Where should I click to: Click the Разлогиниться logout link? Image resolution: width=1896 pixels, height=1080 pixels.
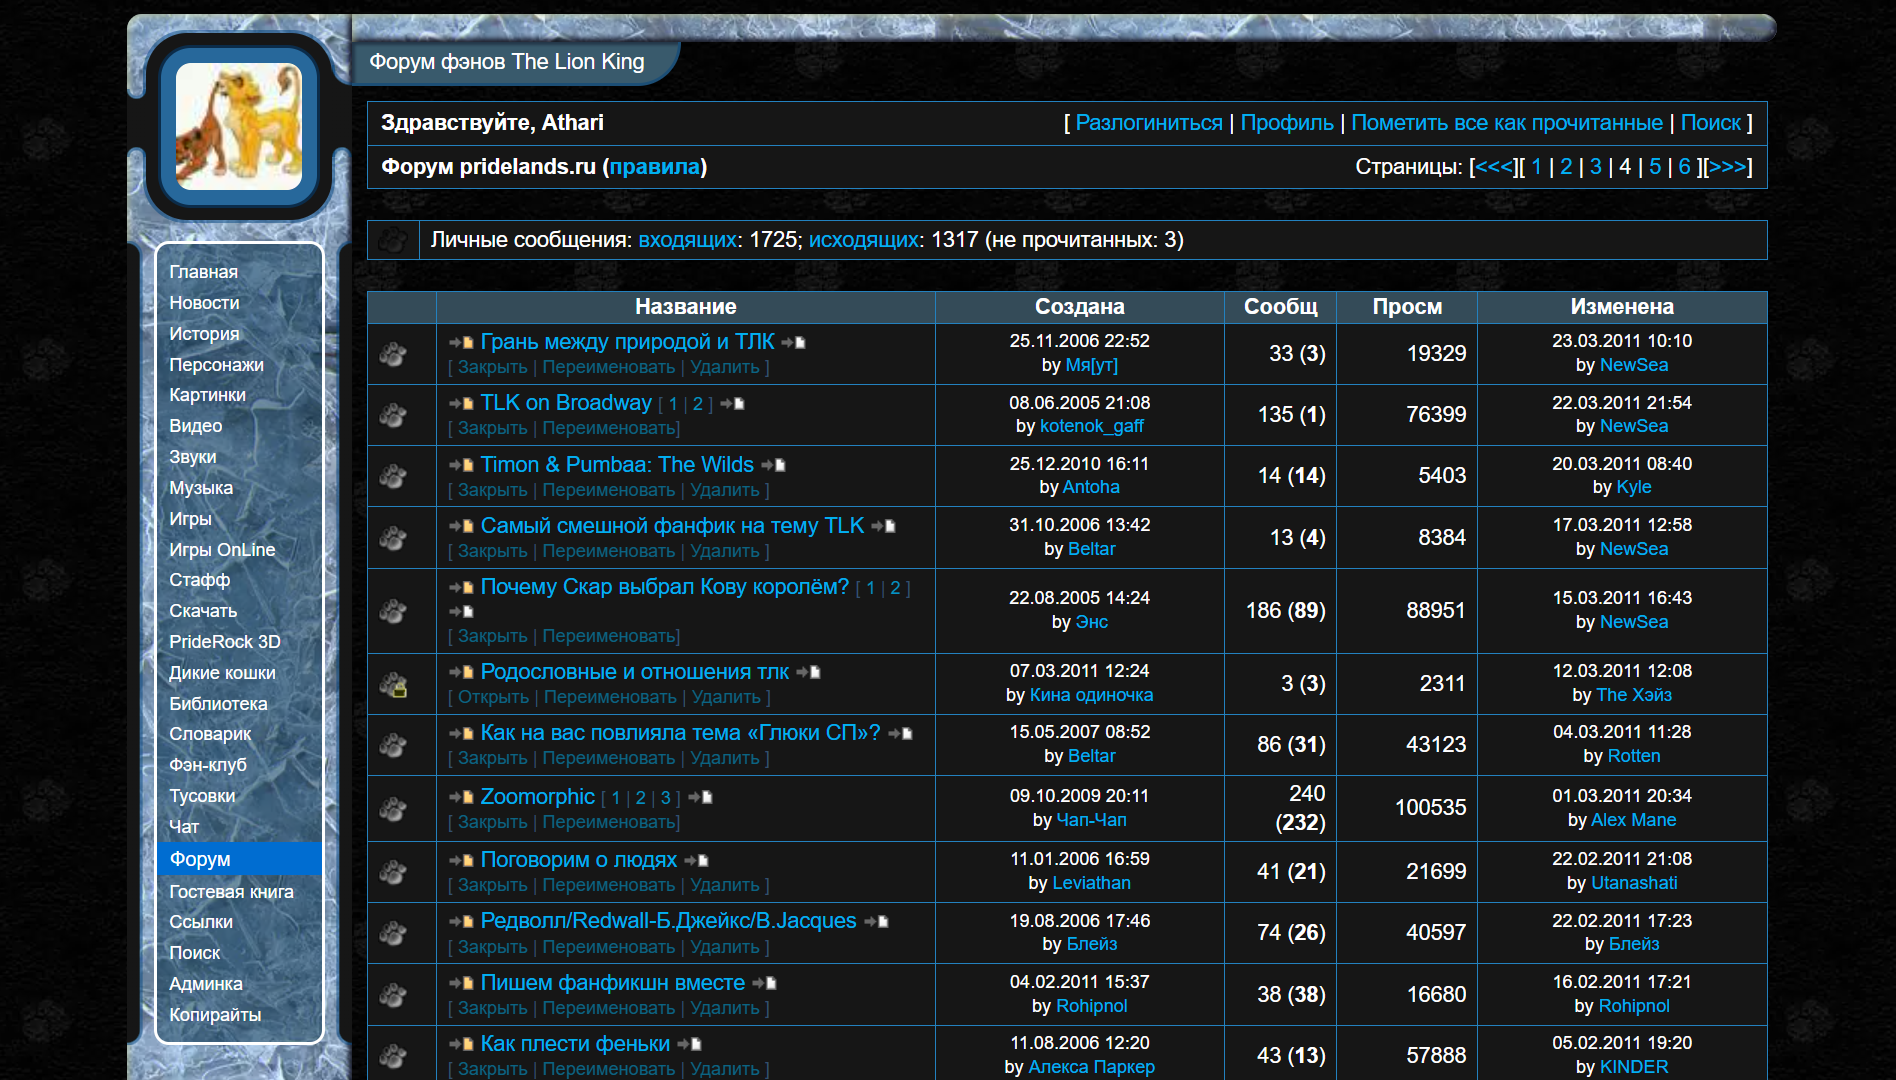(x=1148, y=123)
